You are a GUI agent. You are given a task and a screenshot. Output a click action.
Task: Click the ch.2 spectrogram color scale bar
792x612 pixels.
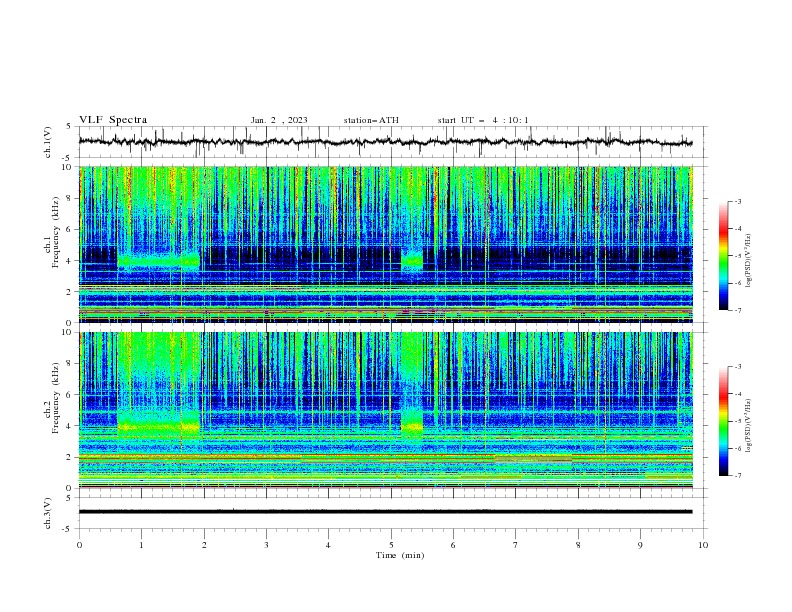(723, 421)
